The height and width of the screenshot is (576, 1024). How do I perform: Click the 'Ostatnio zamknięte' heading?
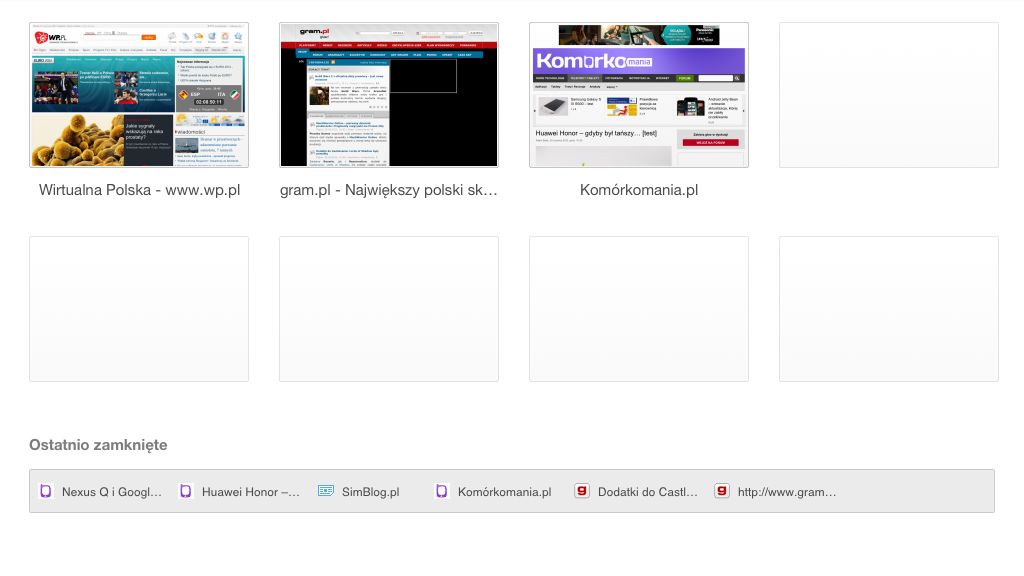[98, 444]
